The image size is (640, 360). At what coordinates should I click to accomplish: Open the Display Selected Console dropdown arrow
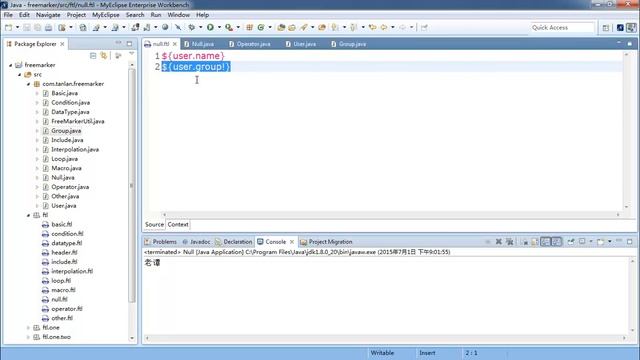click(x=590, y=242)
